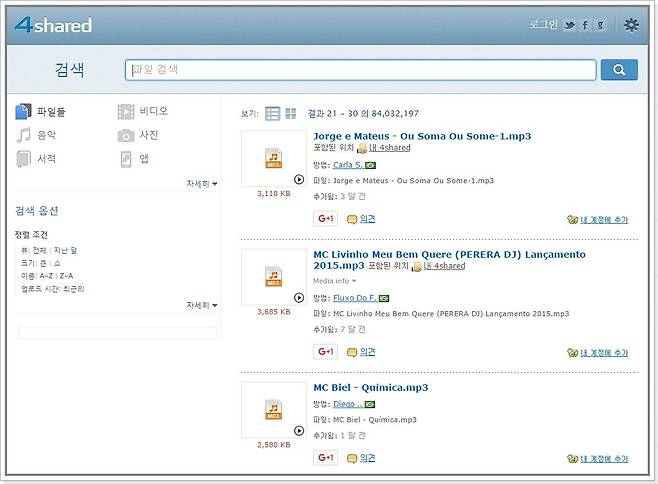Add MC Livinho file to my account
The height and width of the screenshot is (484, 658).
click(604, 353)
